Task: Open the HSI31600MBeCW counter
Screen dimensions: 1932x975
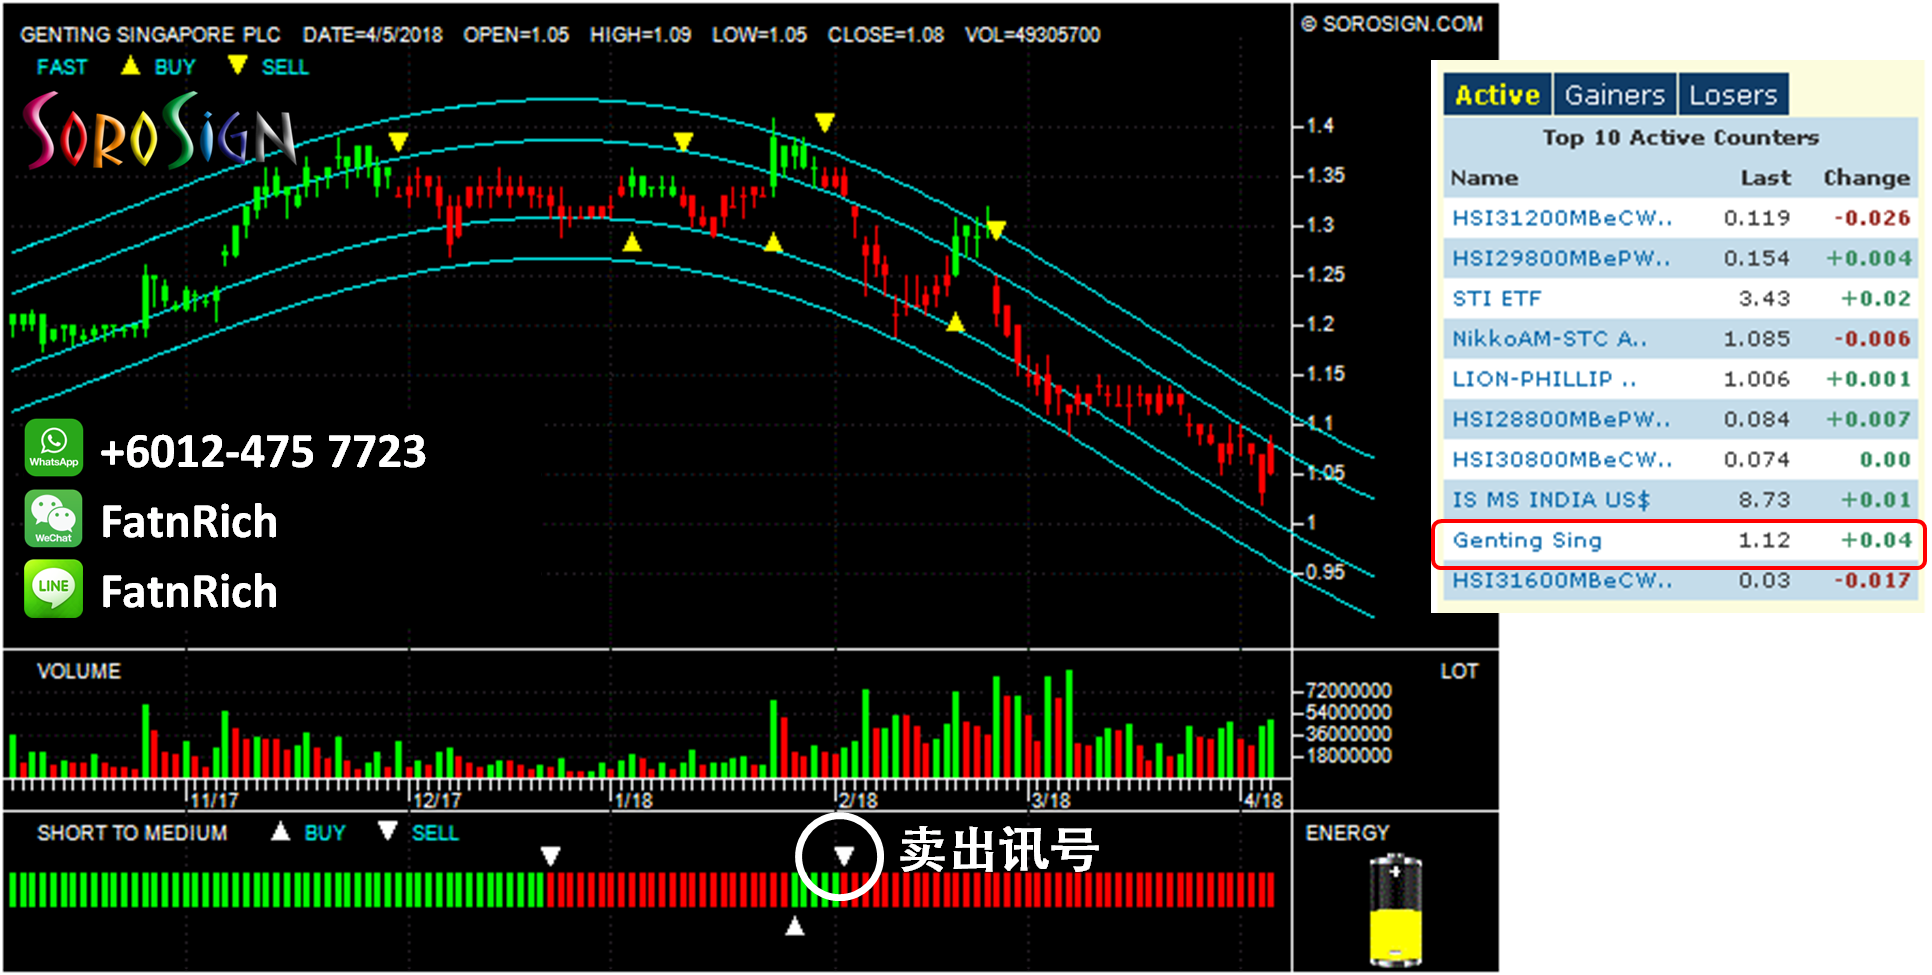Action: (1562, 580)
